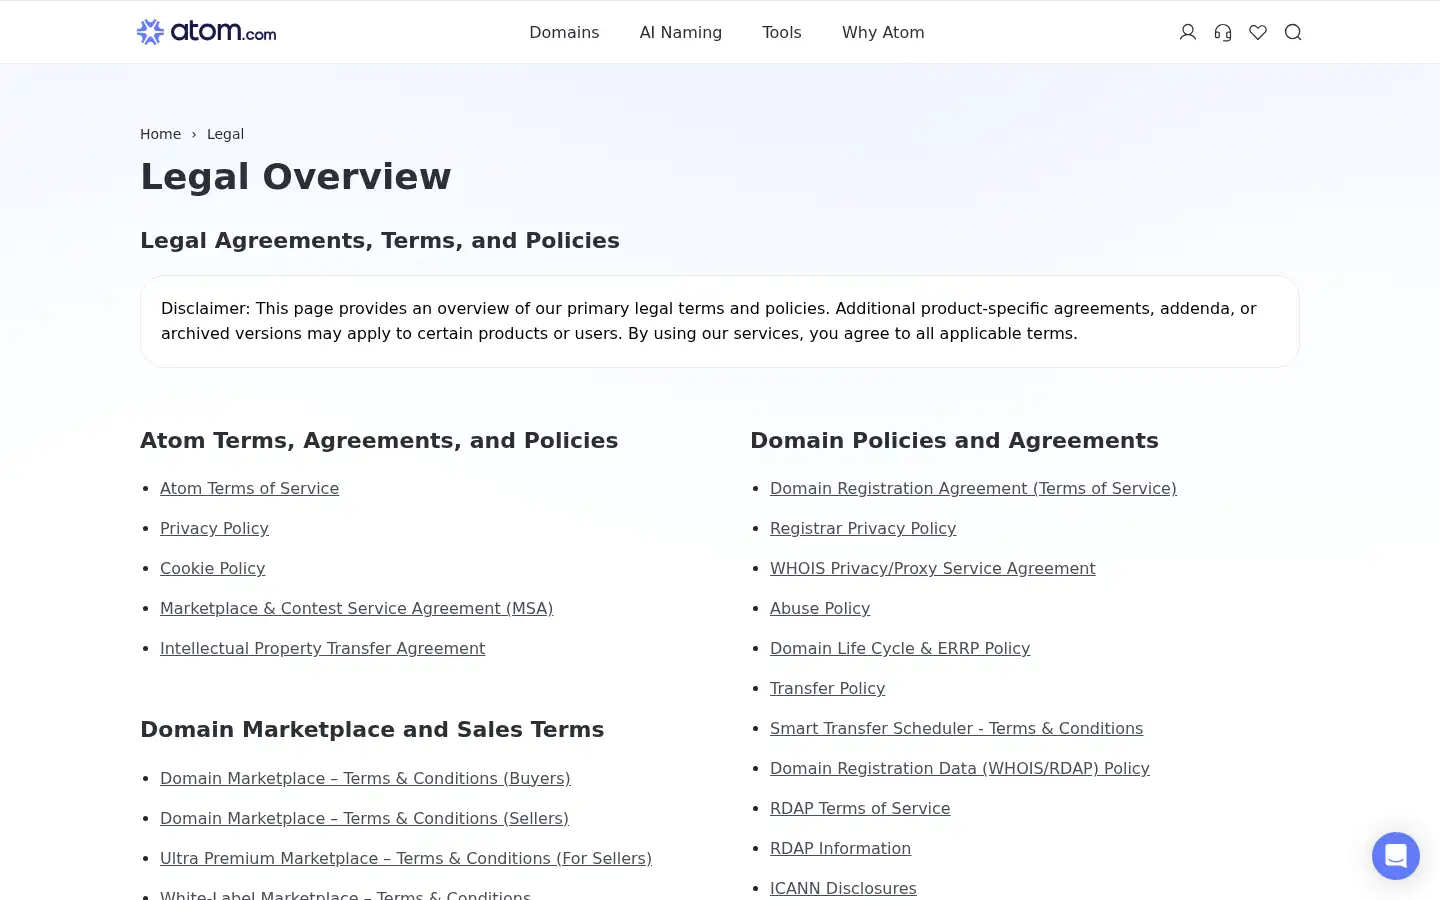Click the atom.com logo
The image size is (1440, 900).
point(206,32)
